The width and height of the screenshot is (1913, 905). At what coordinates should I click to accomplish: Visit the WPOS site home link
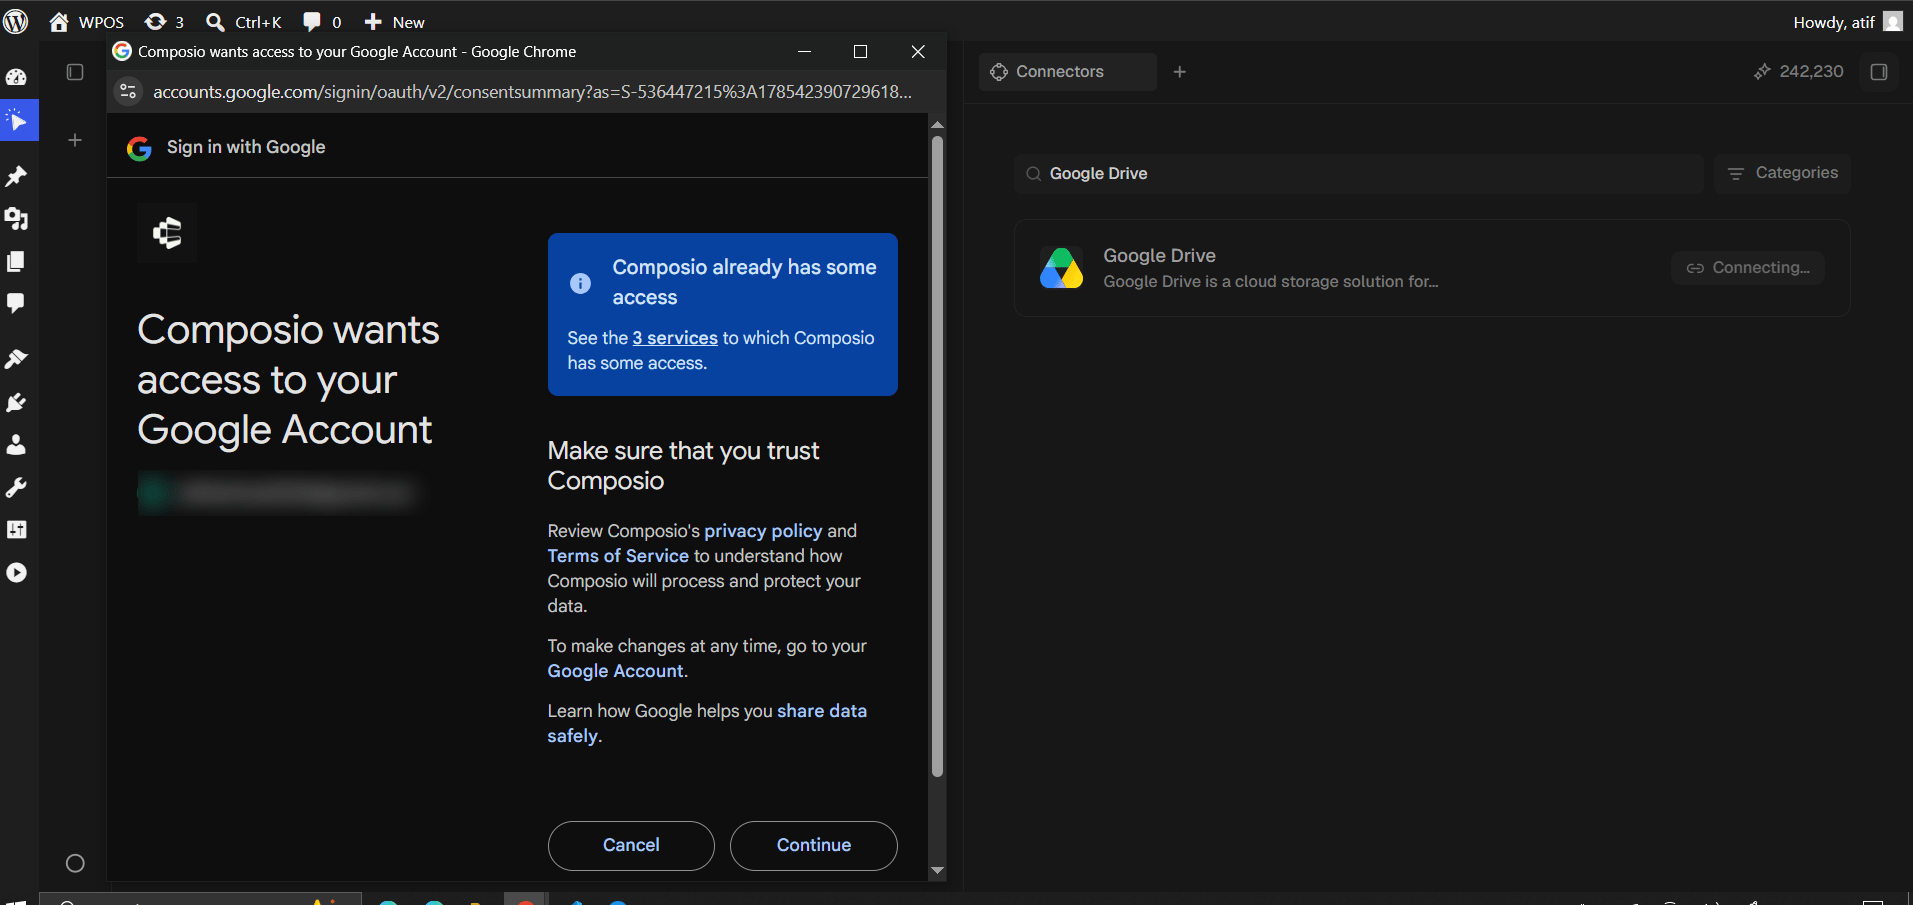(x=87, y=22)
